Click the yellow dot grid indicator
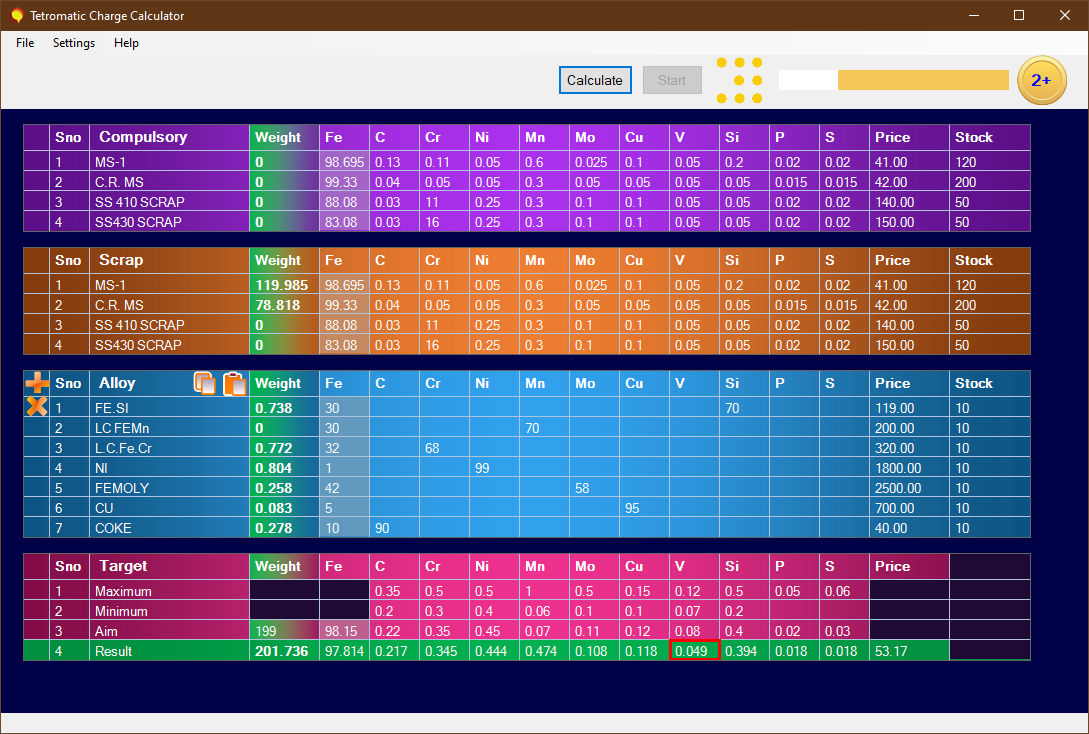 point(740,79)
